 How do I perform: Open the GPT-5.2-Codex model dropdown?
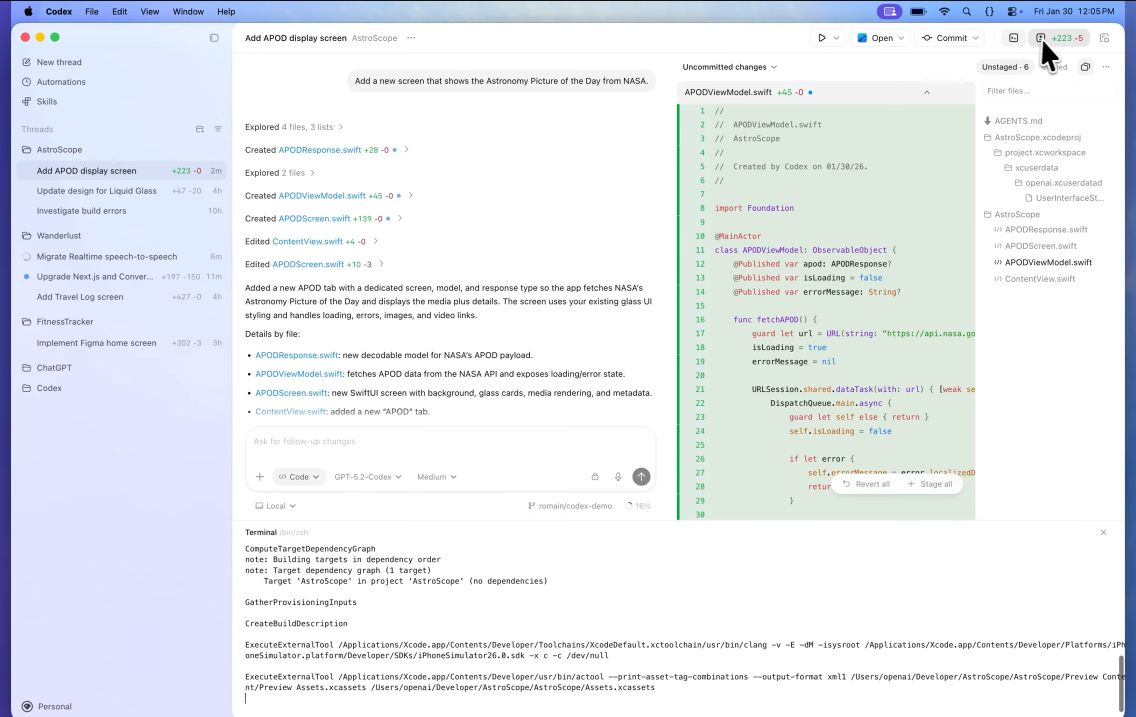point(367,477)
